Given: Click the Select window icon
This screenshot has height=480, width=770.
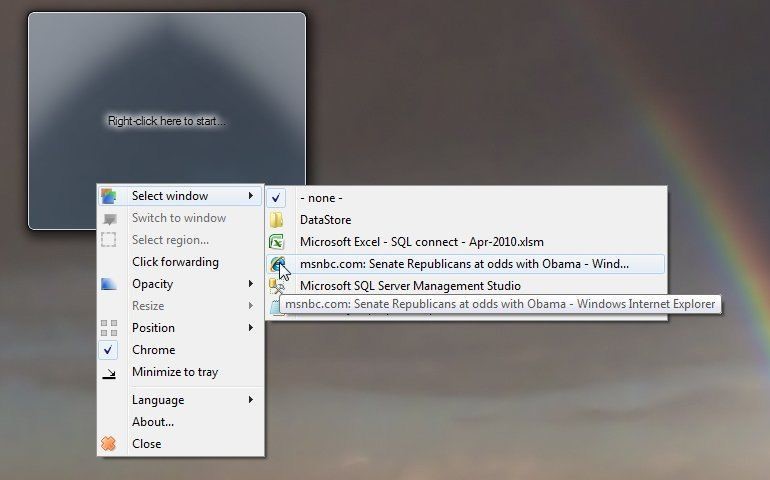Looking at the screenshot, I should pyautogui.click(x=109, y=196).
